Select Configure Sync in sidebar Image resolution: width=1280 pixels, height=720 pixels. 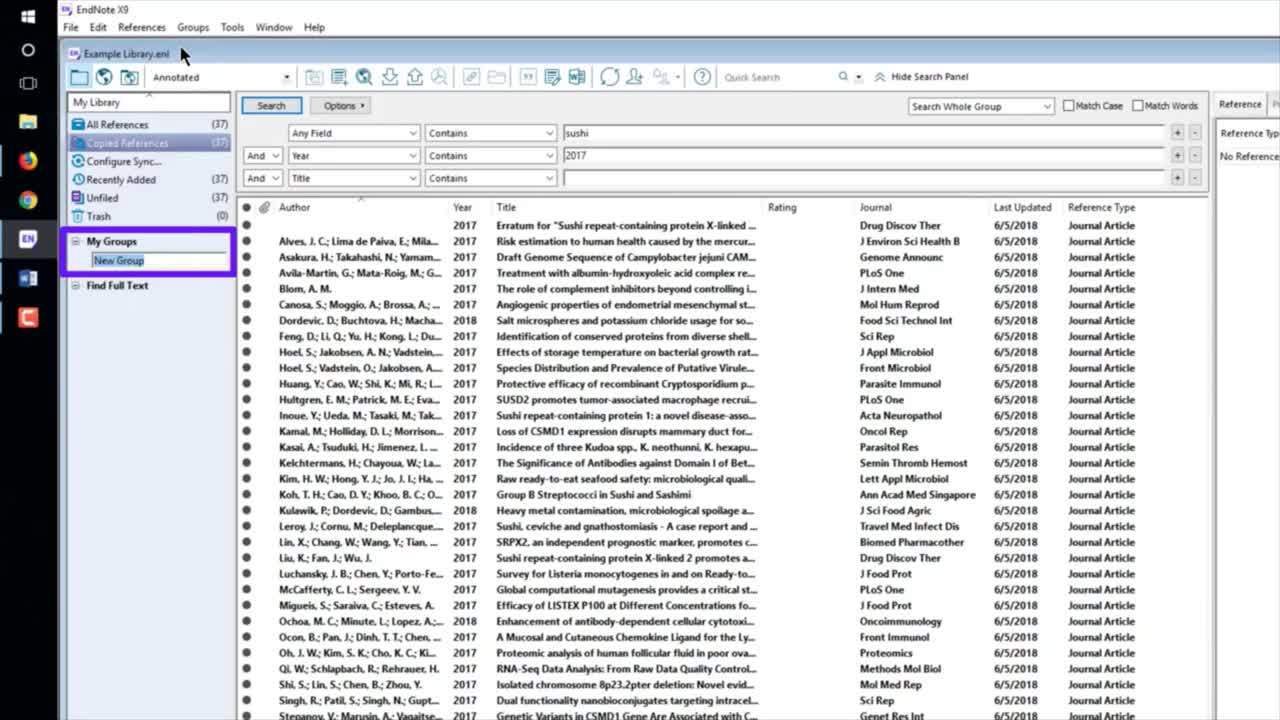[x=148, y=161]
